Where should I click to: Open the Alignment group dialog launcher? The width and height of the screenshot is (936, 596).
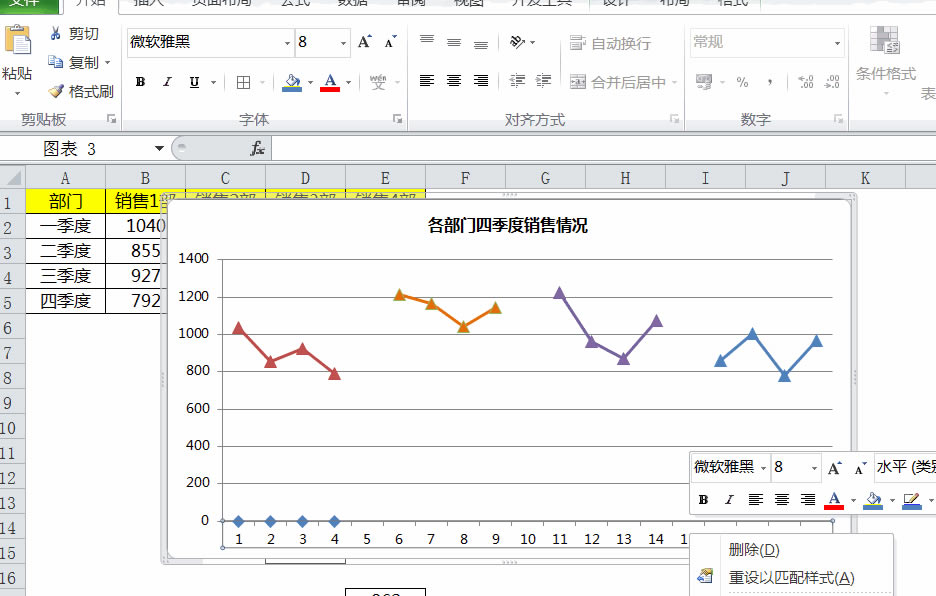(675, 119)
